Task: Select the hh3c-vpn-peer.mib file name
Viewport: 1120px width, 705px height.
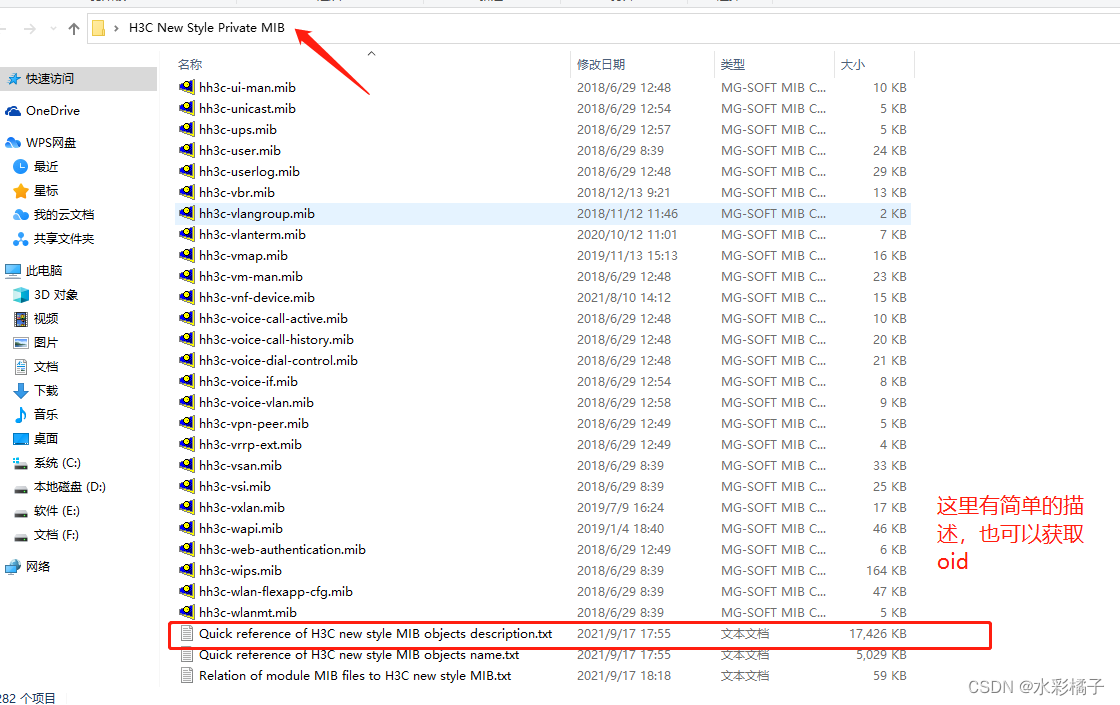Action: click(x=254, y=424)
